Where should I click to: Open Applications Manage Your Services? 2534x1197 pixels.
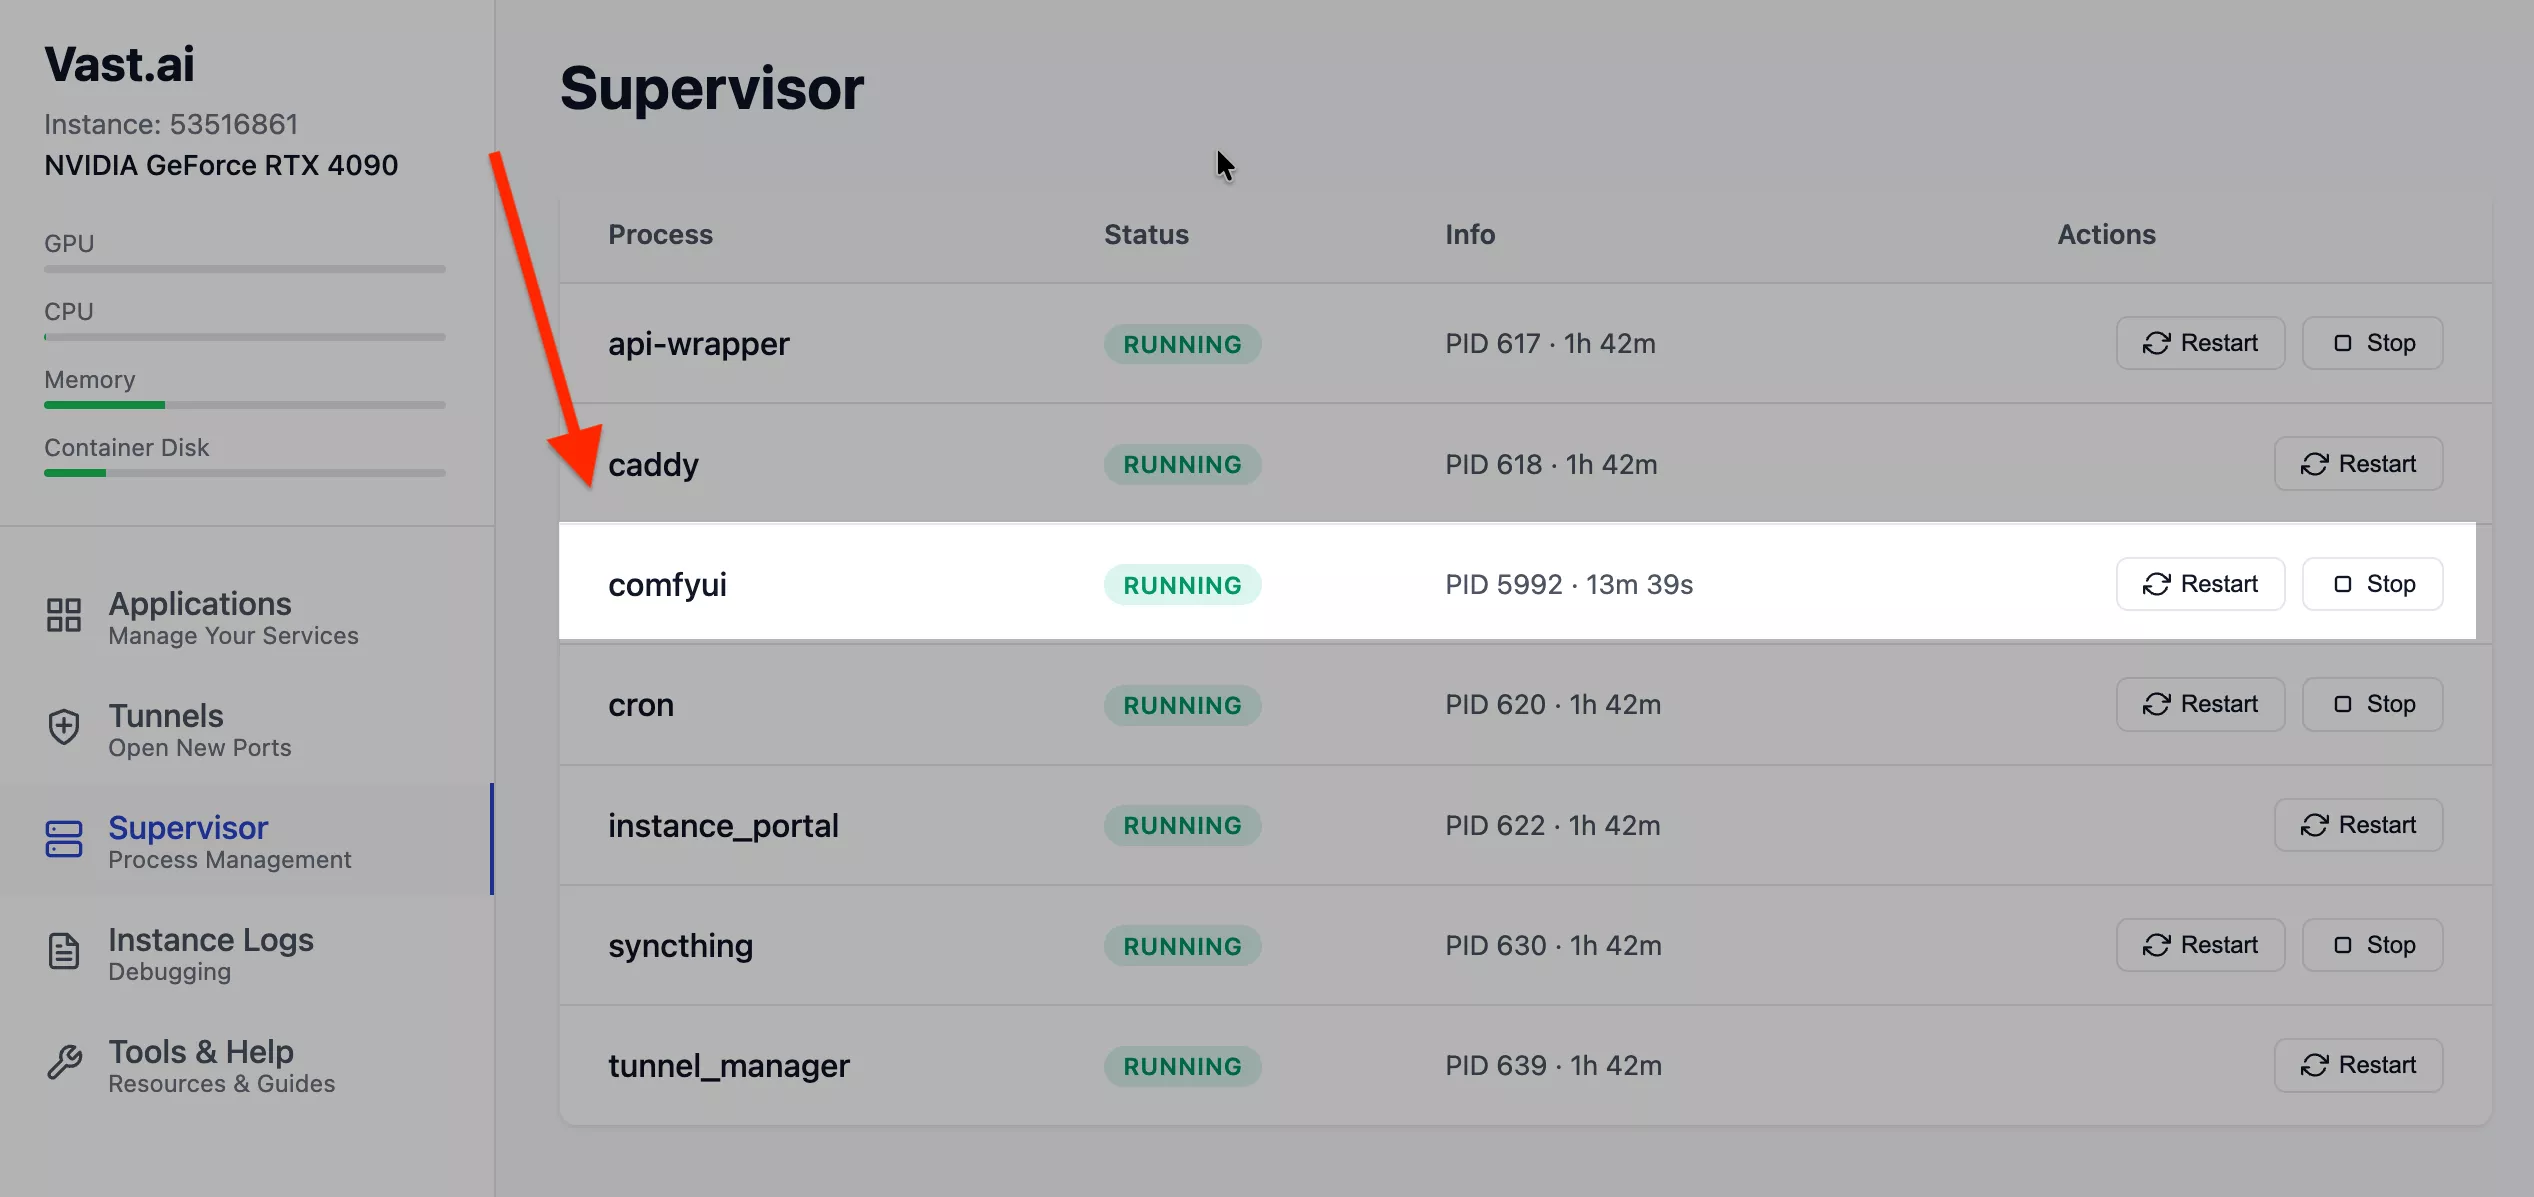coord(245,617)
